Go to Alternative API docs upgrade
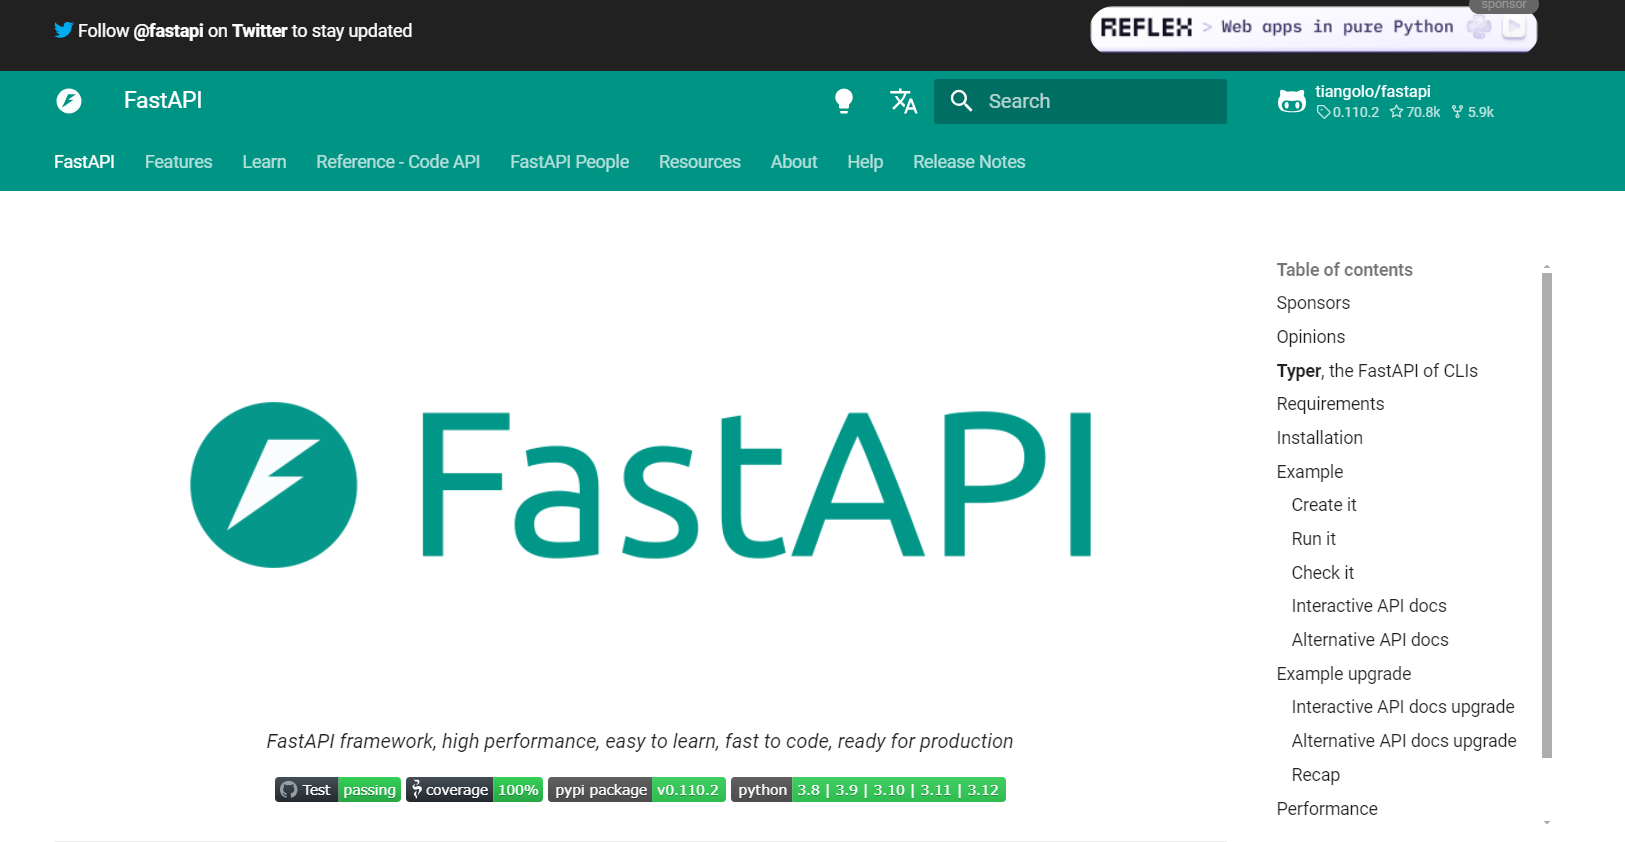 pyautogui.click(x=1404, y=741)
